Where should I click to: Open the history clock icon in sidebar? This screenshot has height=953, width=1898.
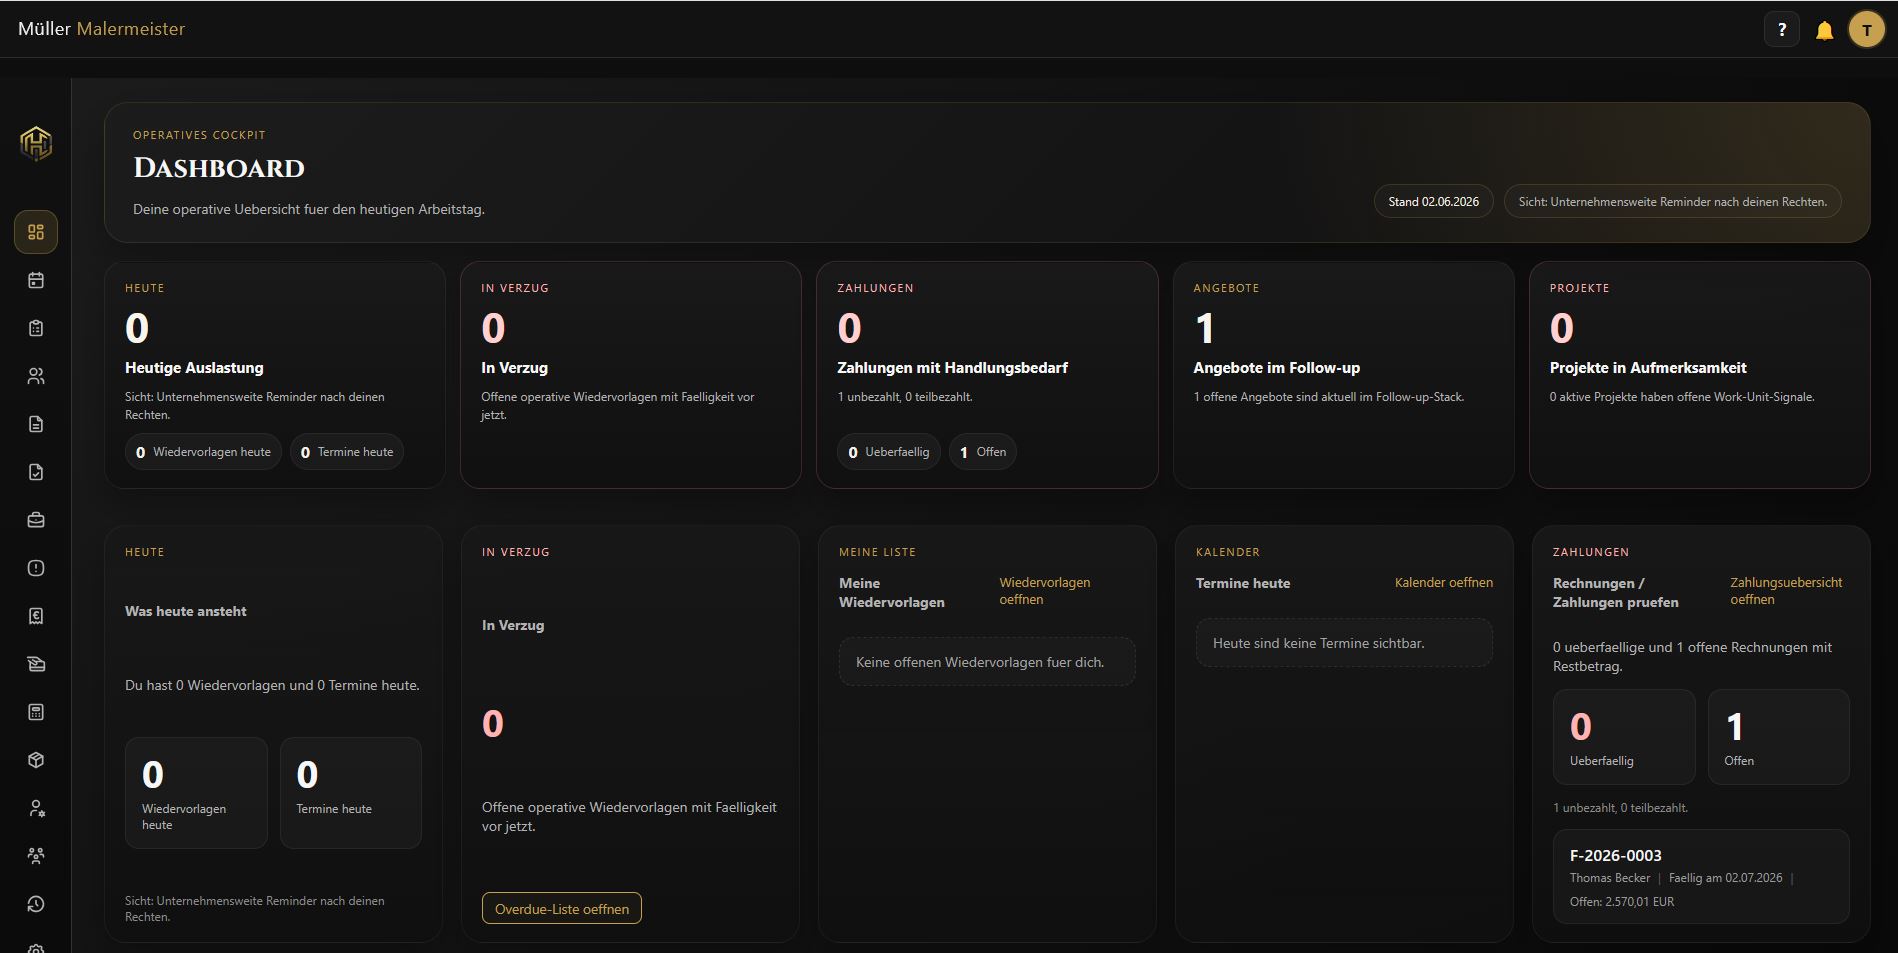tap(36, 904)
